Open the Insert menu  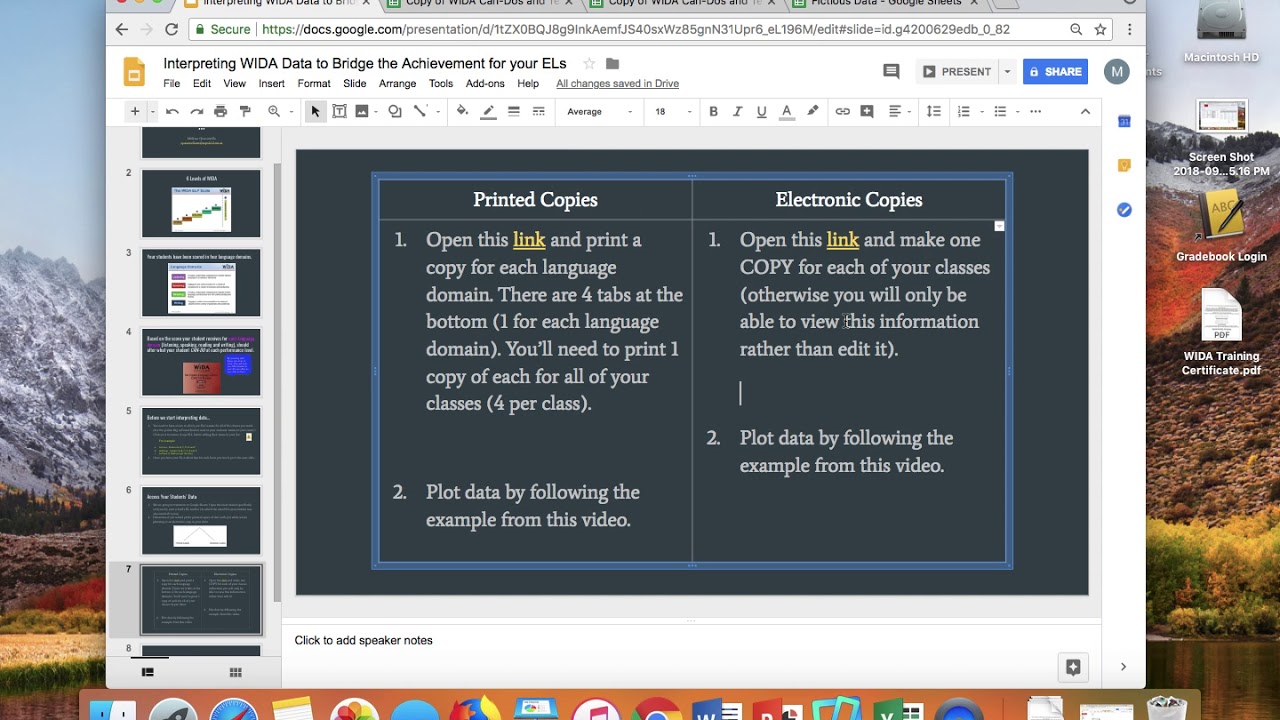pos(271,84)
